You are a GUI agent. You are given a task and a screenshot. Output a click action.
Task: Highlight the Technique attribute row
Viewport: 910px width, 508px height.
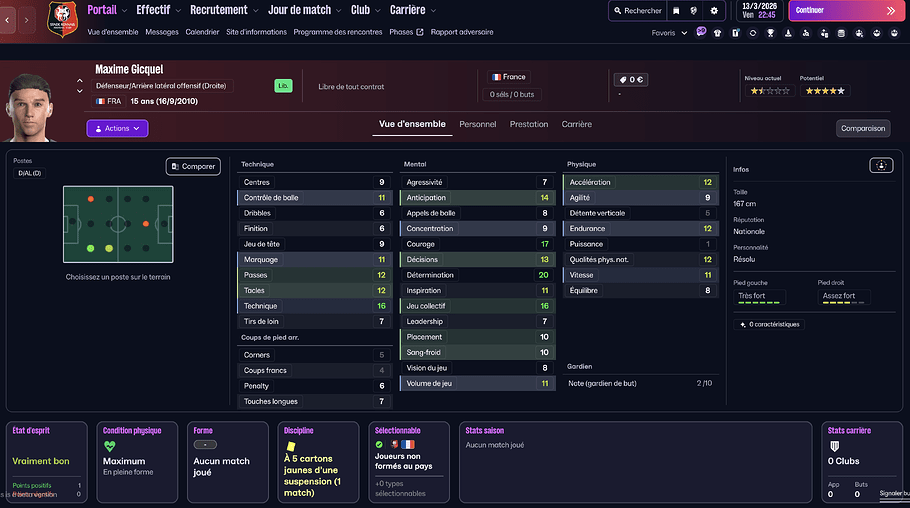coord(313,306)
